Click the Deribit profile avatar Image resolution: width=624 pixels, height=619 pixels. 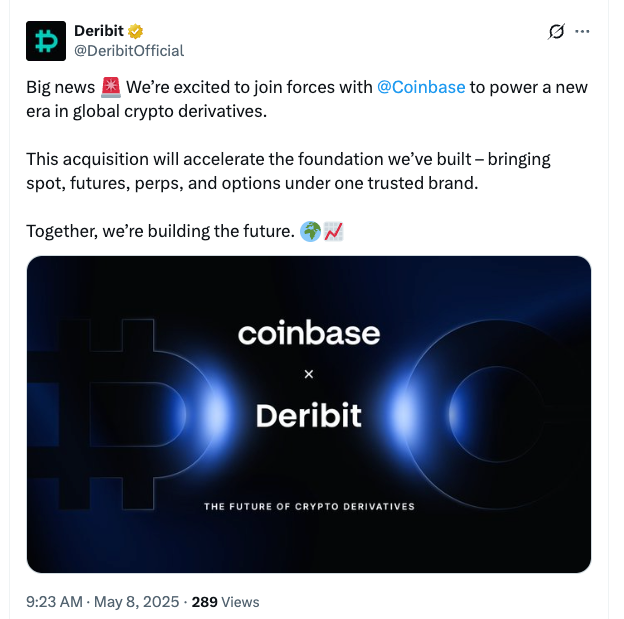[46, 40]
